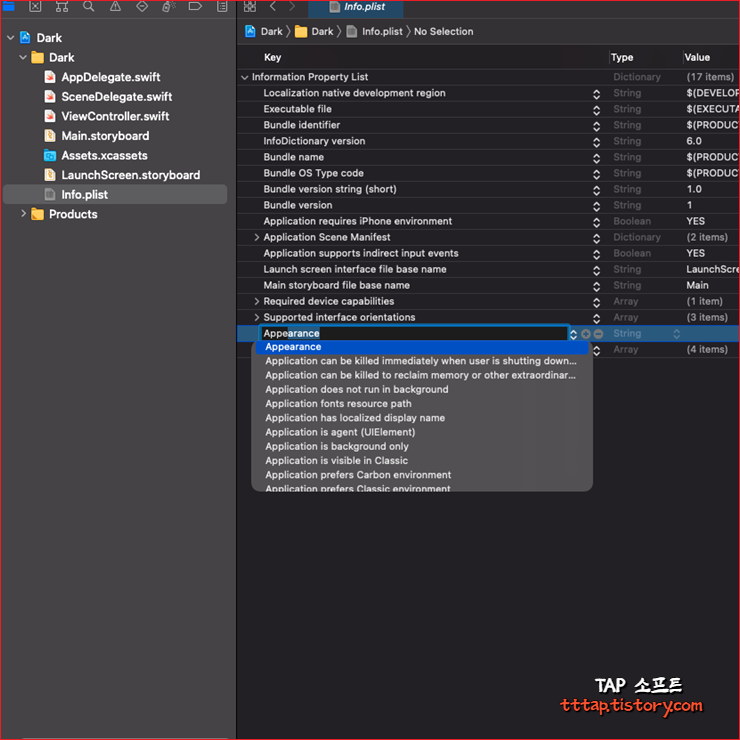The image size is (740, 740).
Task: Open ViewController.swift in the navigator
Action: point(115,116)
